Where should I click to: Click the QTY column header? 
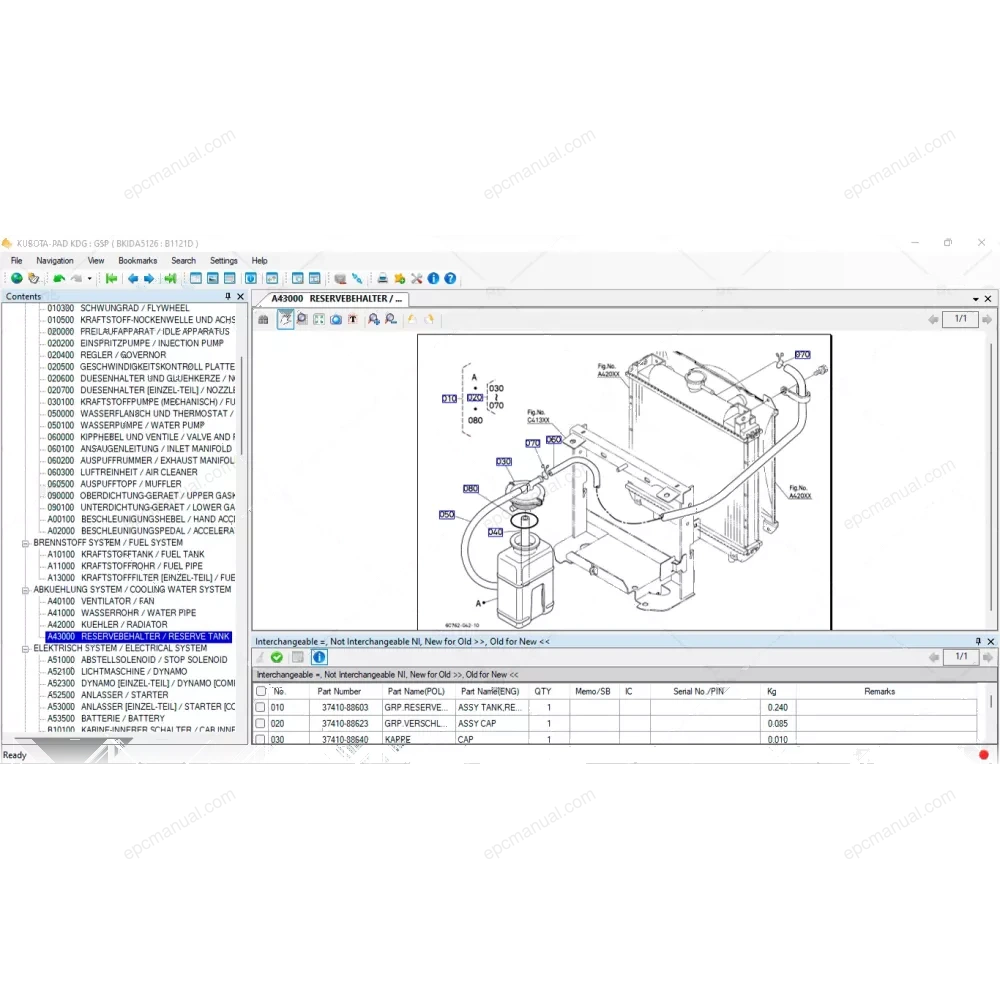coord(543,691)
